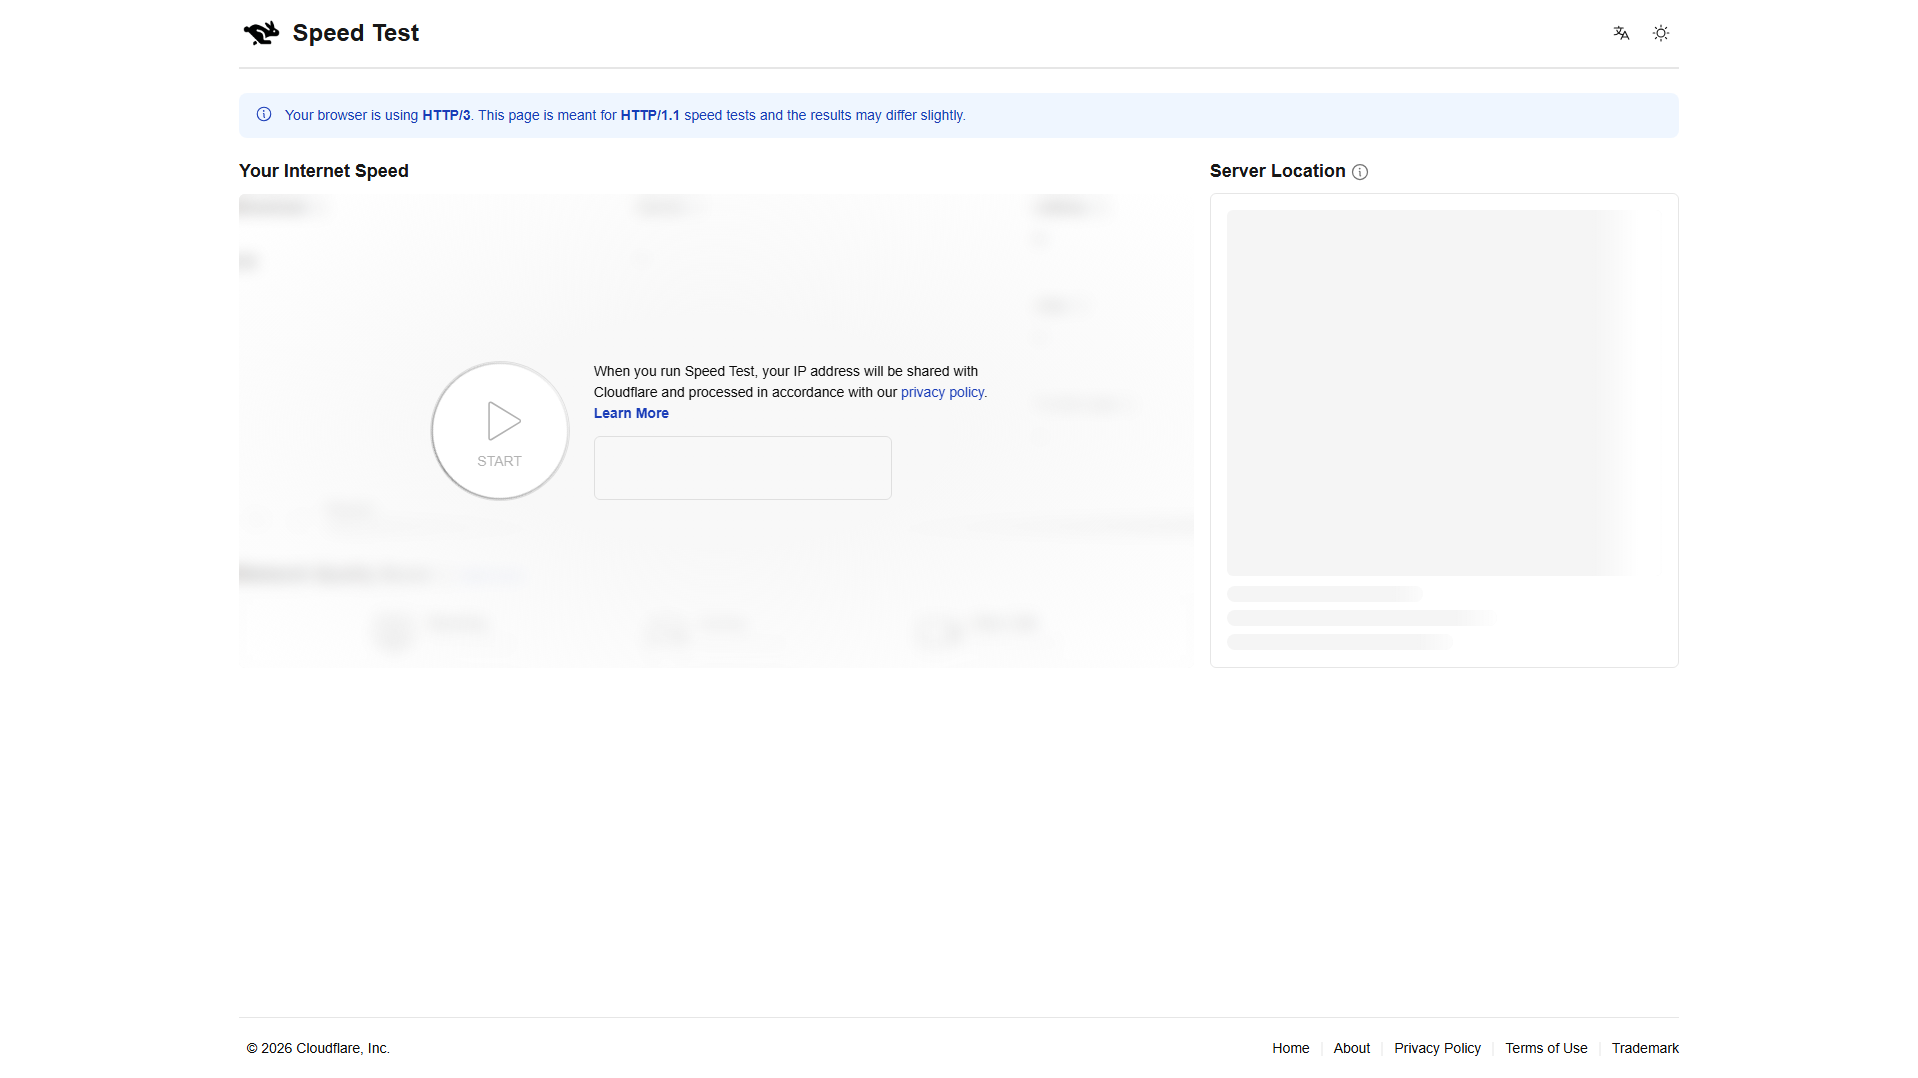Open the privacy policy link
Viewport: 1918px width, 1078px height.
click(942, 392)
